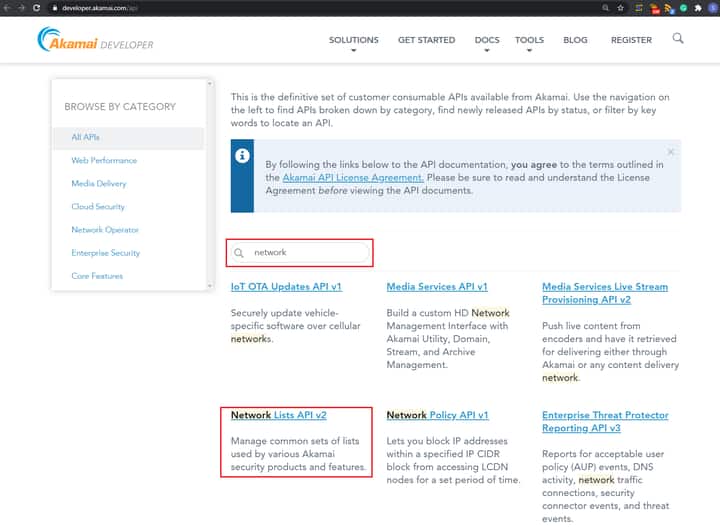Bookmark this page with the star icon
This screenshot has height=527, width=720.
(x=621, y=7)
